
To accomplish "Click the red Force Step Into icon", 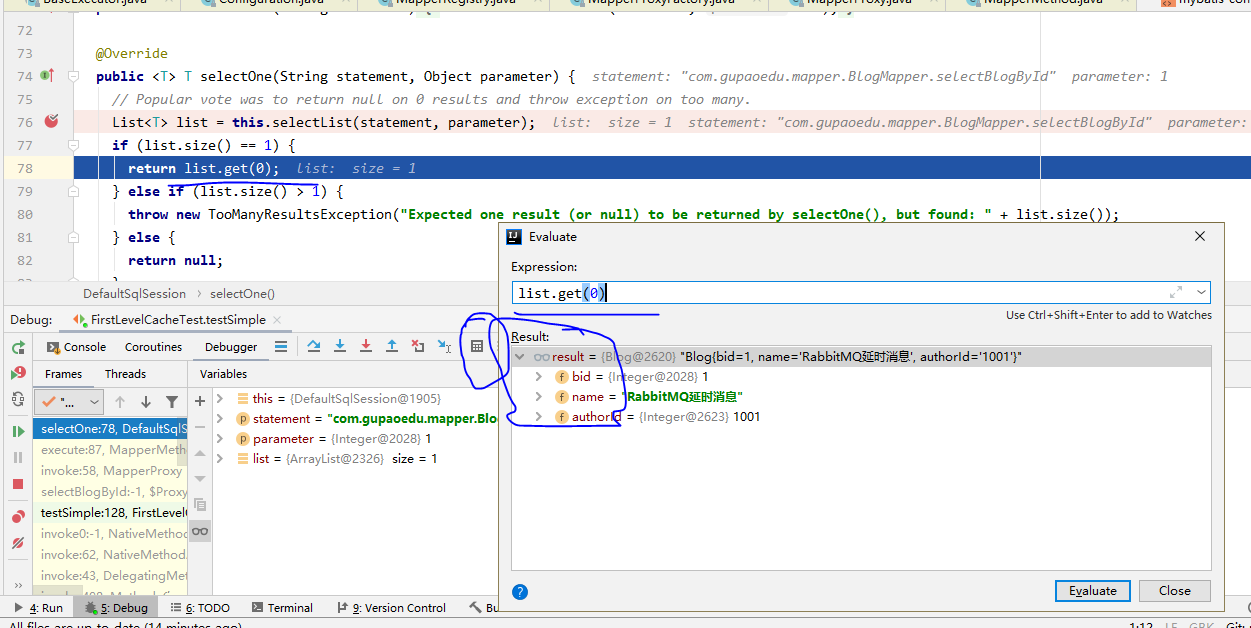I will [366, 346].
